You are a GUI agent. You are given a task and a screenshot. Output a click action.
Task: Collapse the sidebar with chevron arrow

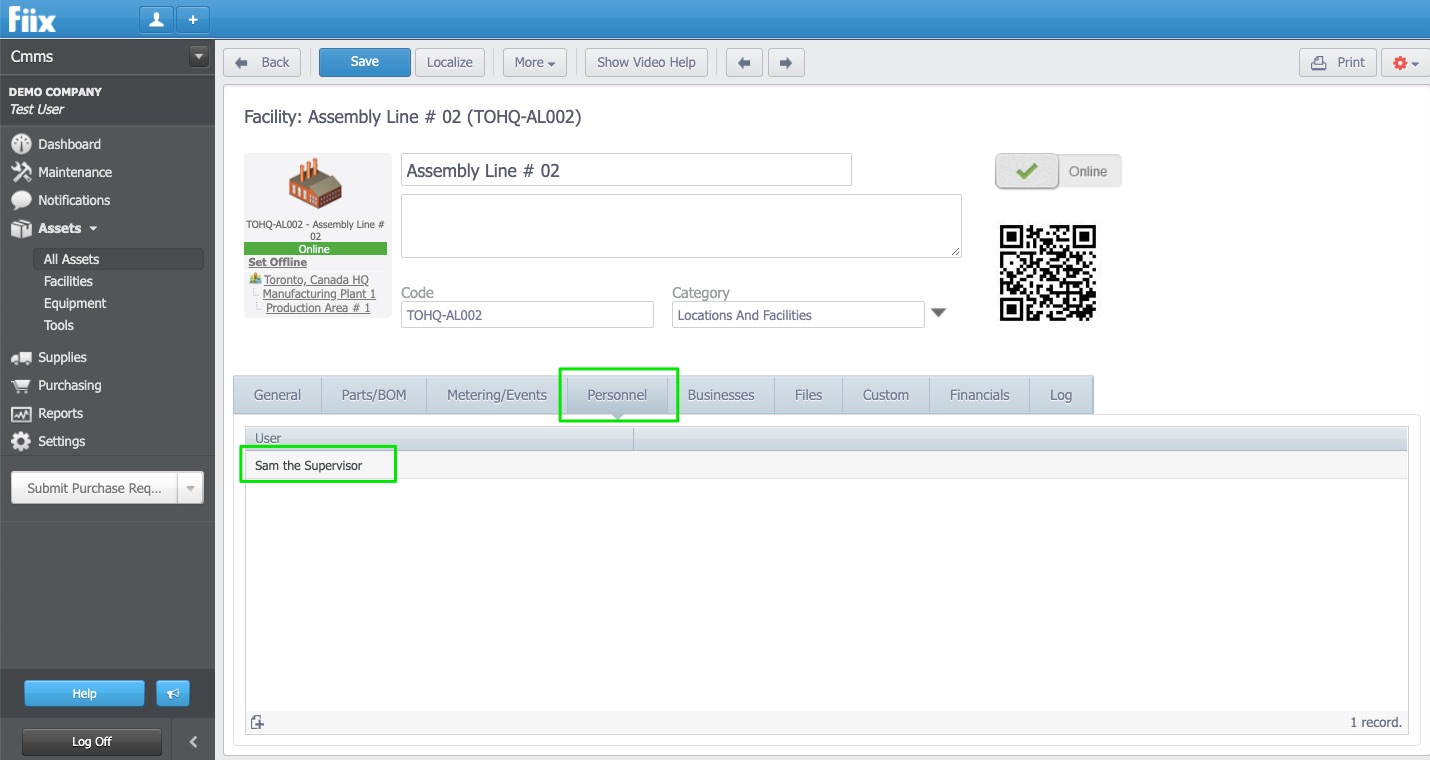(x=193, y=742)
